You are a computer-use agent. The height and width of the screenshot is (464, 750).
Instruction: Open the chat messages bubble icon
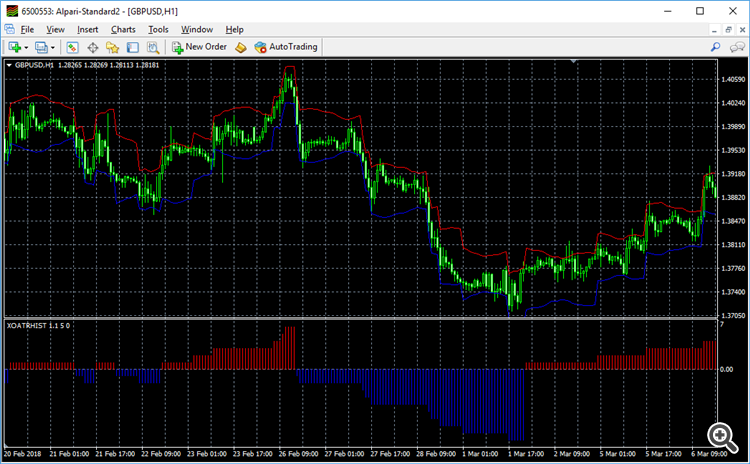coord(737,47)
